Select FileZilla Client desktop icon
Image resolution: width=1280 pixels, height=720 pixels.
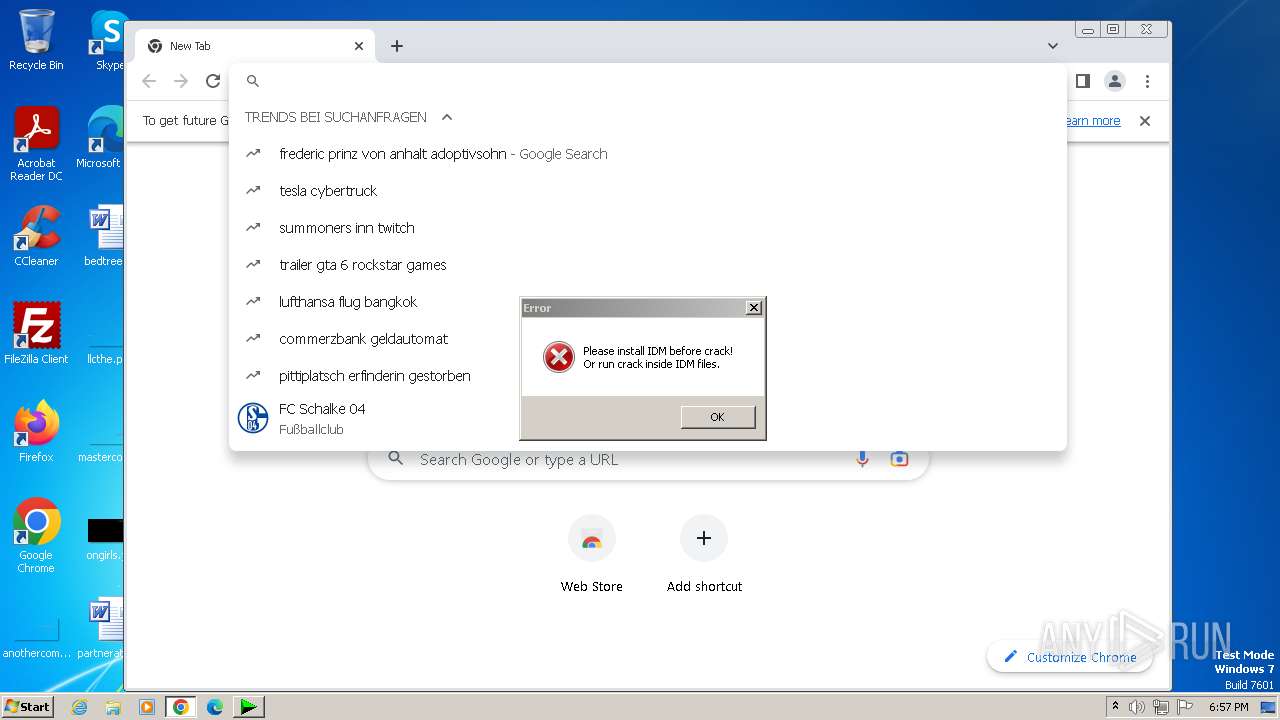pos(36,334)
